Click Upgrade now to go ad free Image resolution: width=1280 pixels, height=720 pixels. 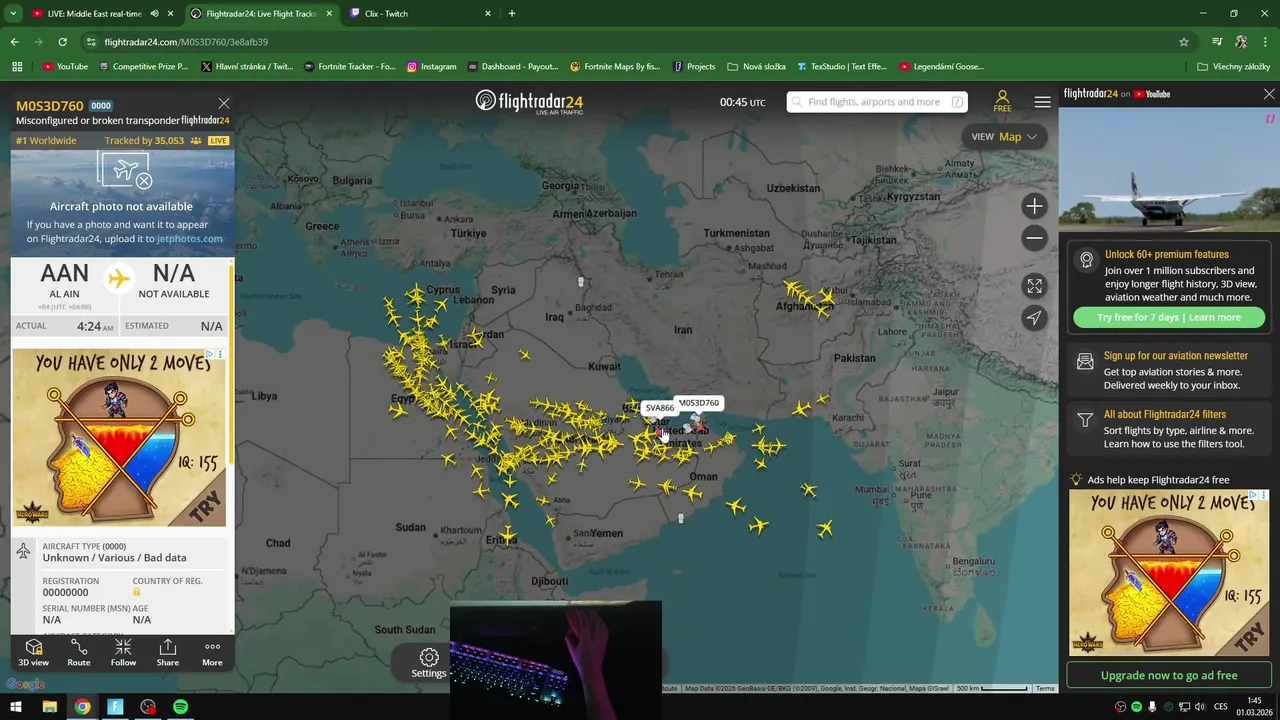(x=1168, y=675)
